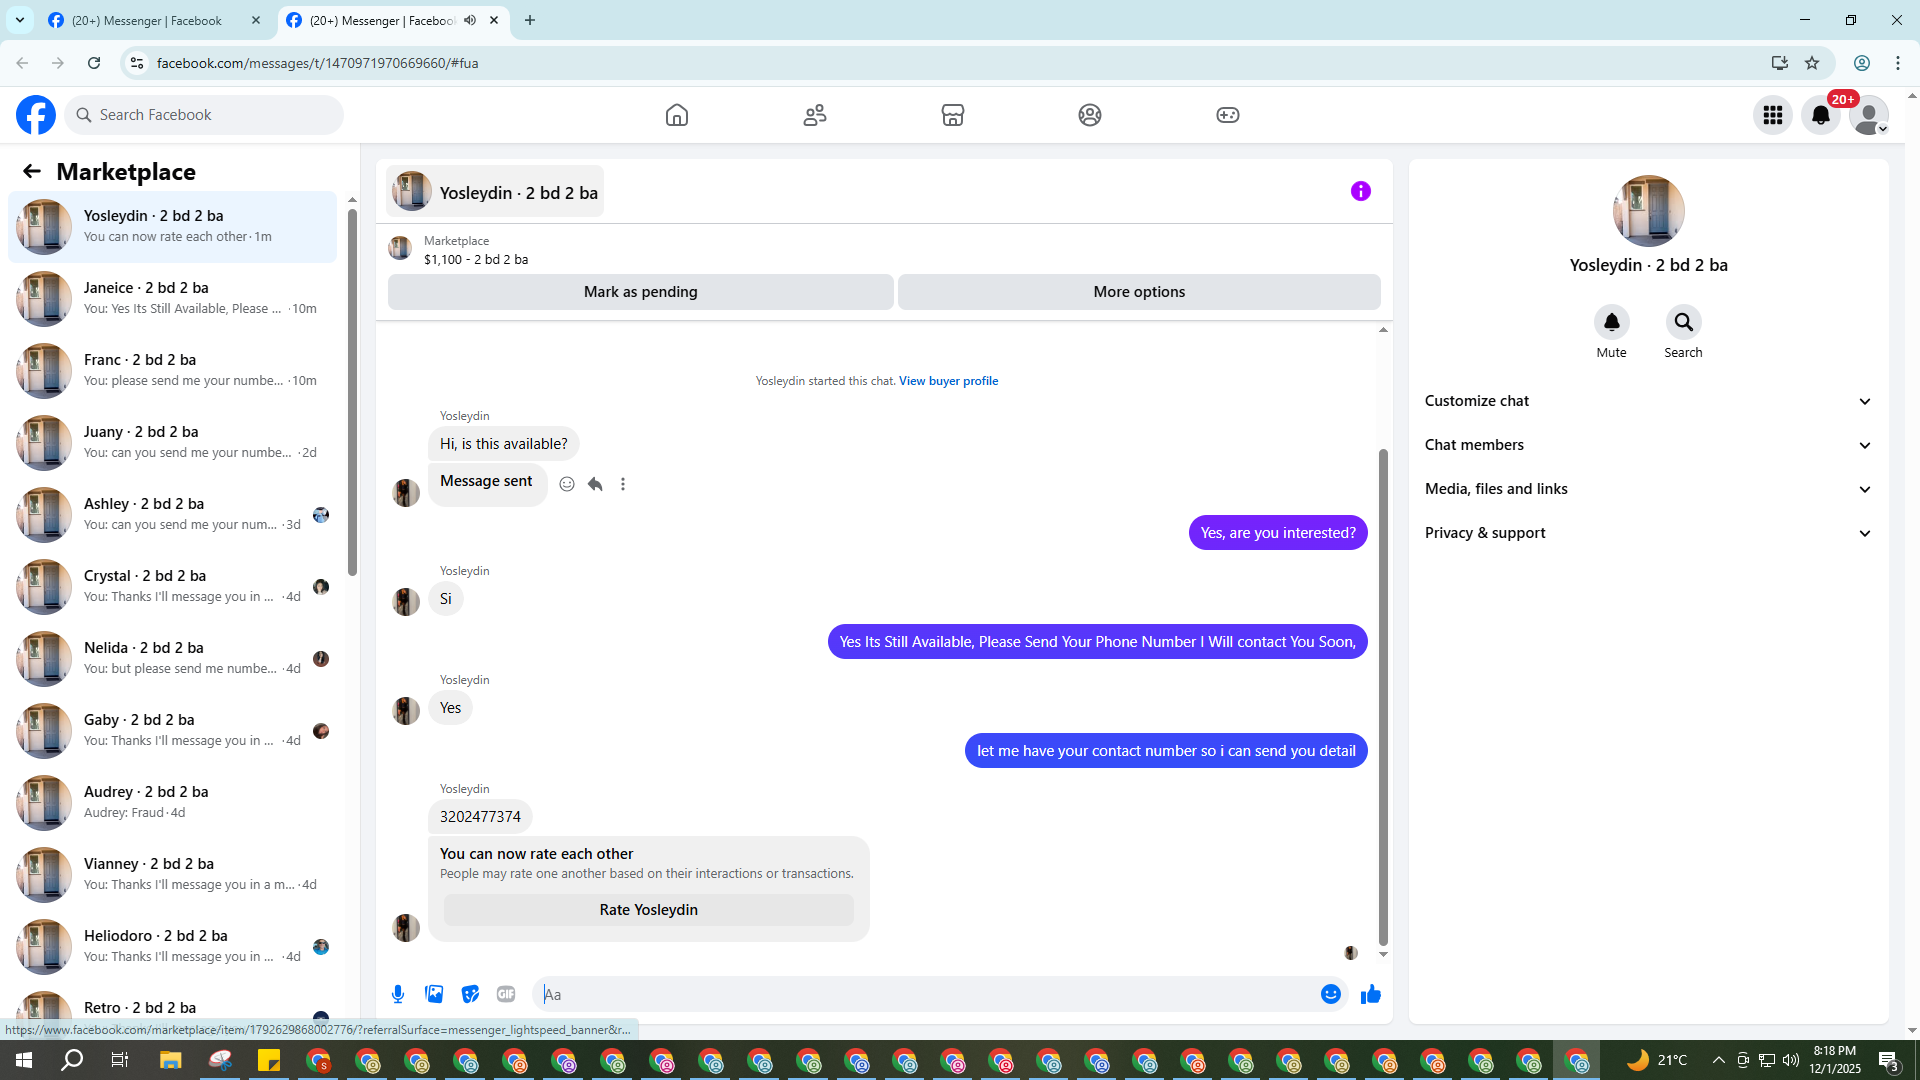Open Windows taskbar search
1920x1080 pixels.
pyautogui.click(x=72, y=1060)
